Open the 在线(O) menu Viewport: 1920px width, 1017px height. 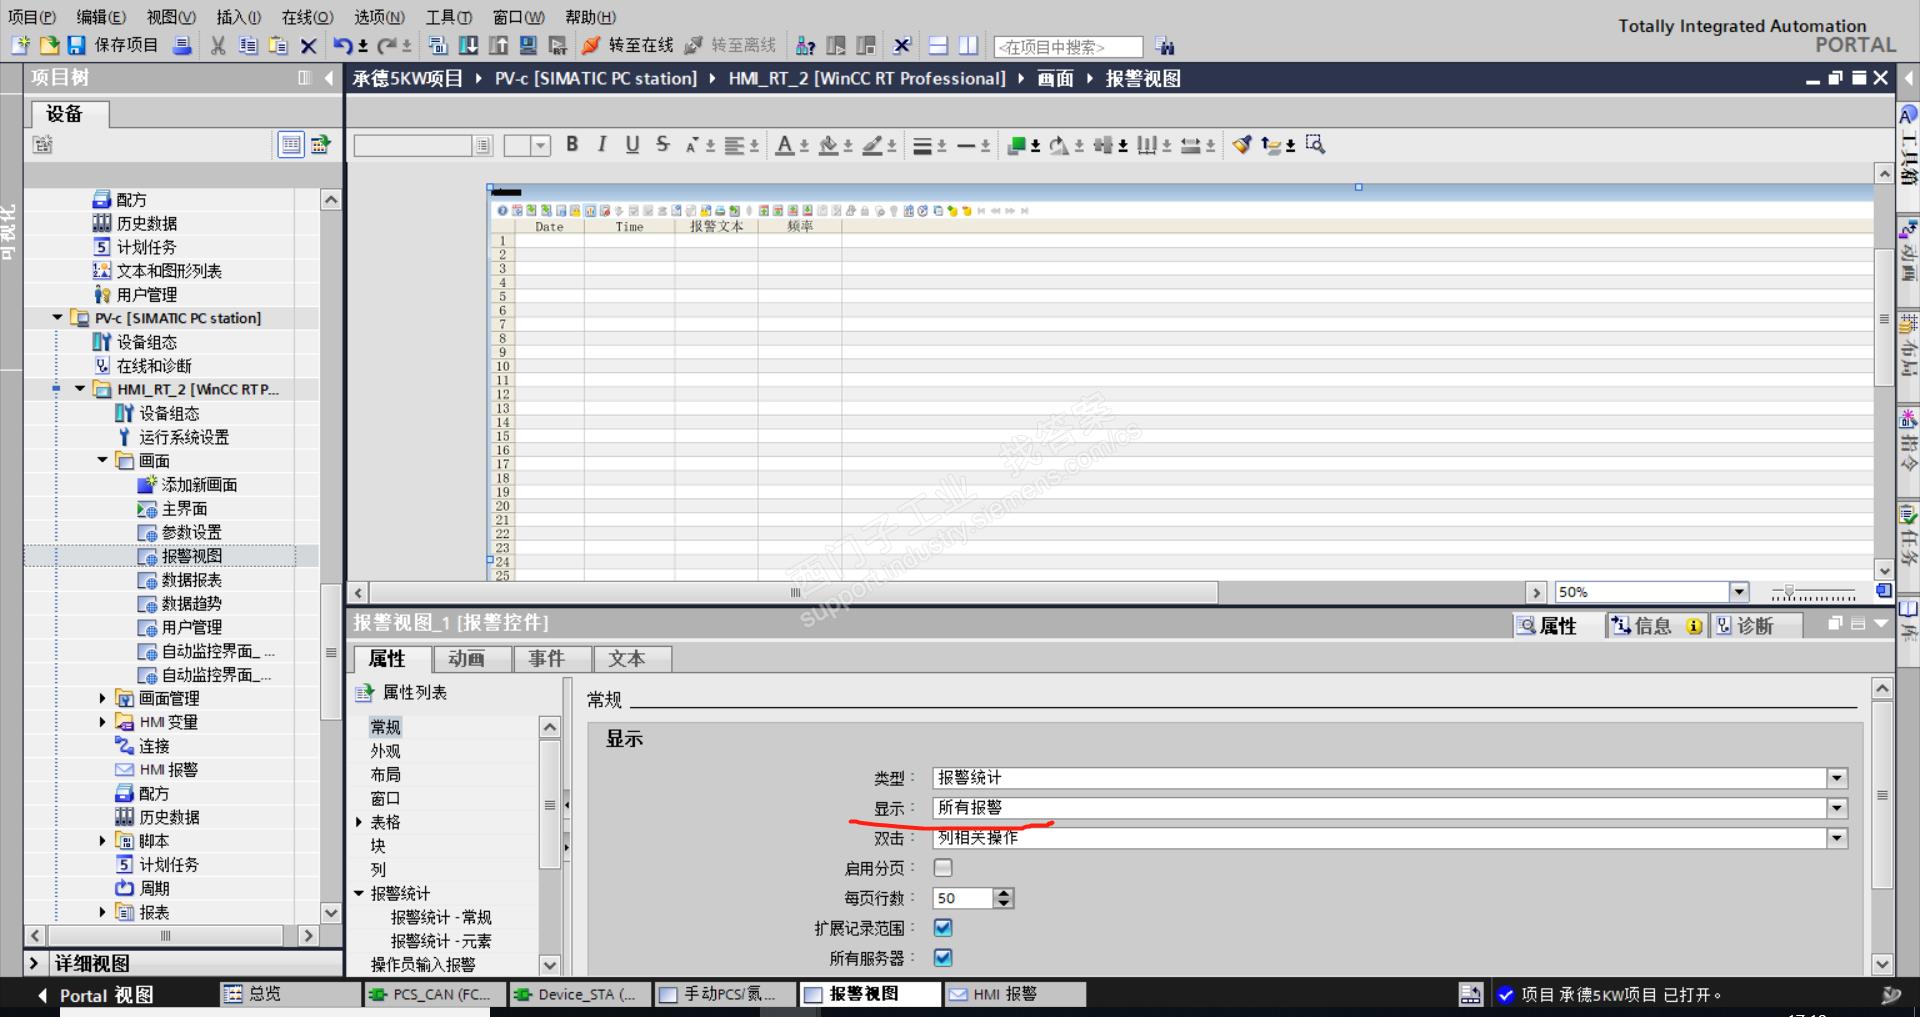[x=307, y=17]
